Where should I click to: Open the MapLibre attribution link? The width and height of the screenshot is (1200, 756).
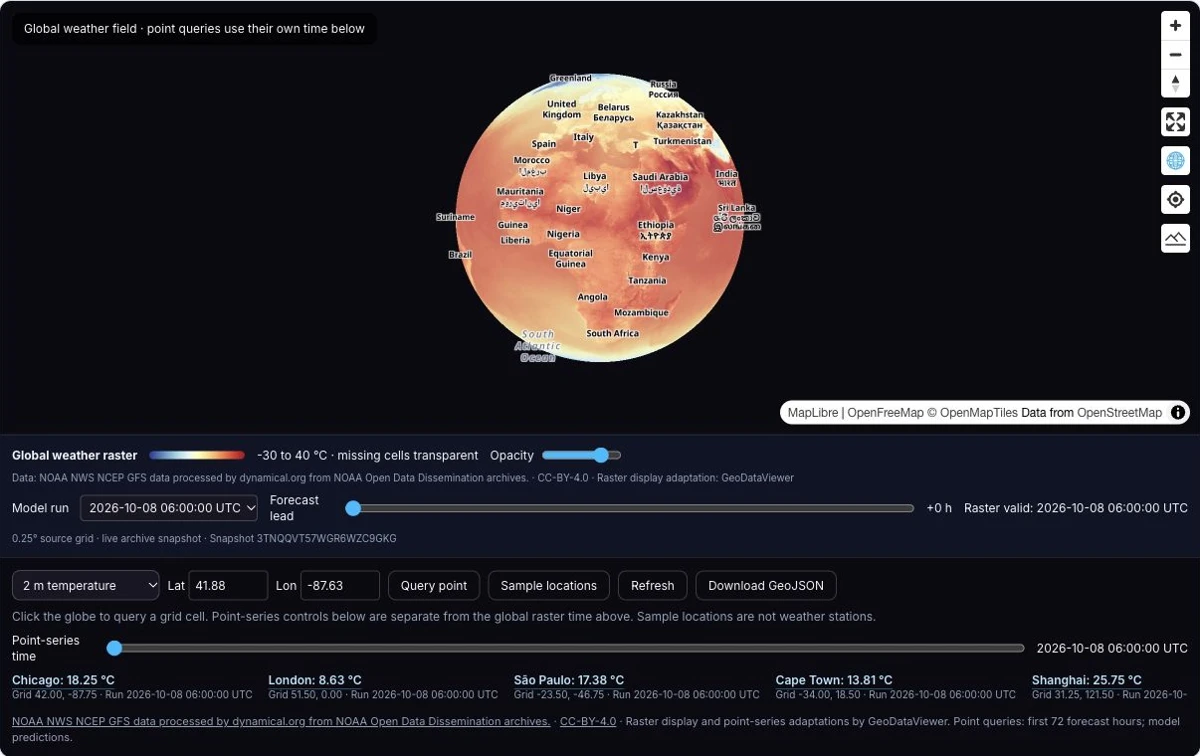pyautogui.click(x=812, y=412)
